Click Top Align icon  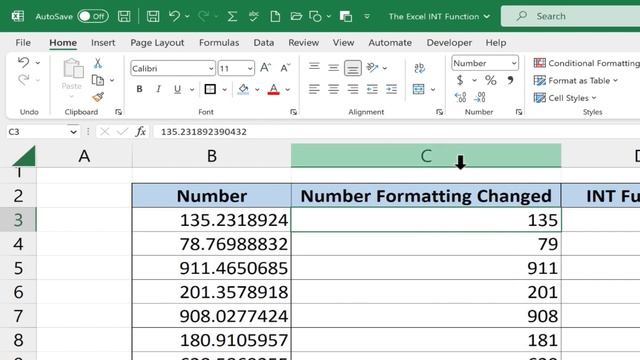pyautogui.click(x=314, y=67)
